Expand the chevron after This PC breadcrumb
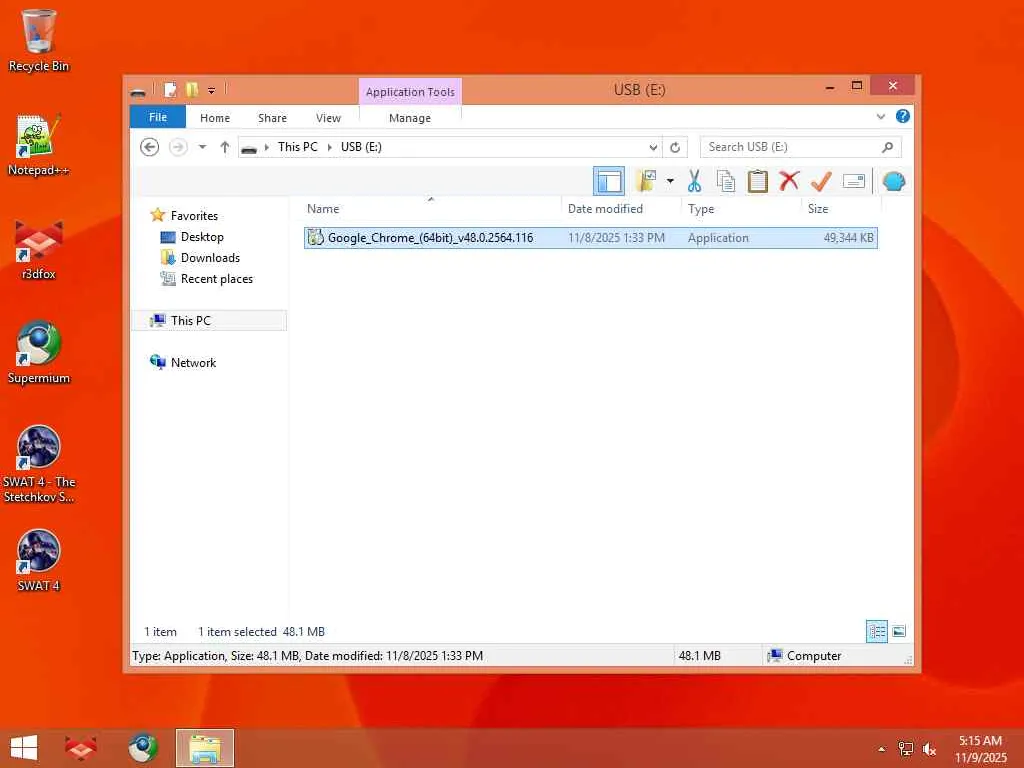1024x768 pixels. (329, 147)
